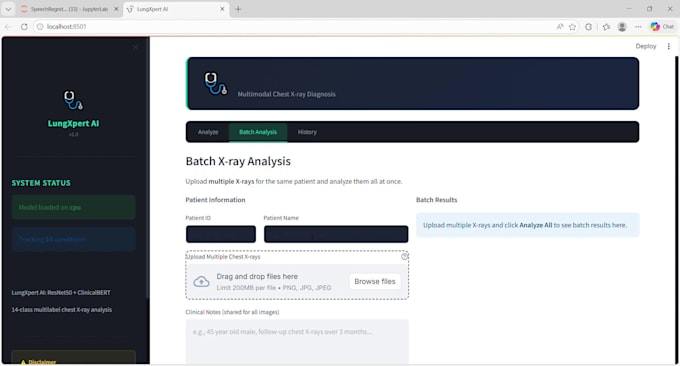Click the 'Tracking 14 conditions' status box

point(73,239)
